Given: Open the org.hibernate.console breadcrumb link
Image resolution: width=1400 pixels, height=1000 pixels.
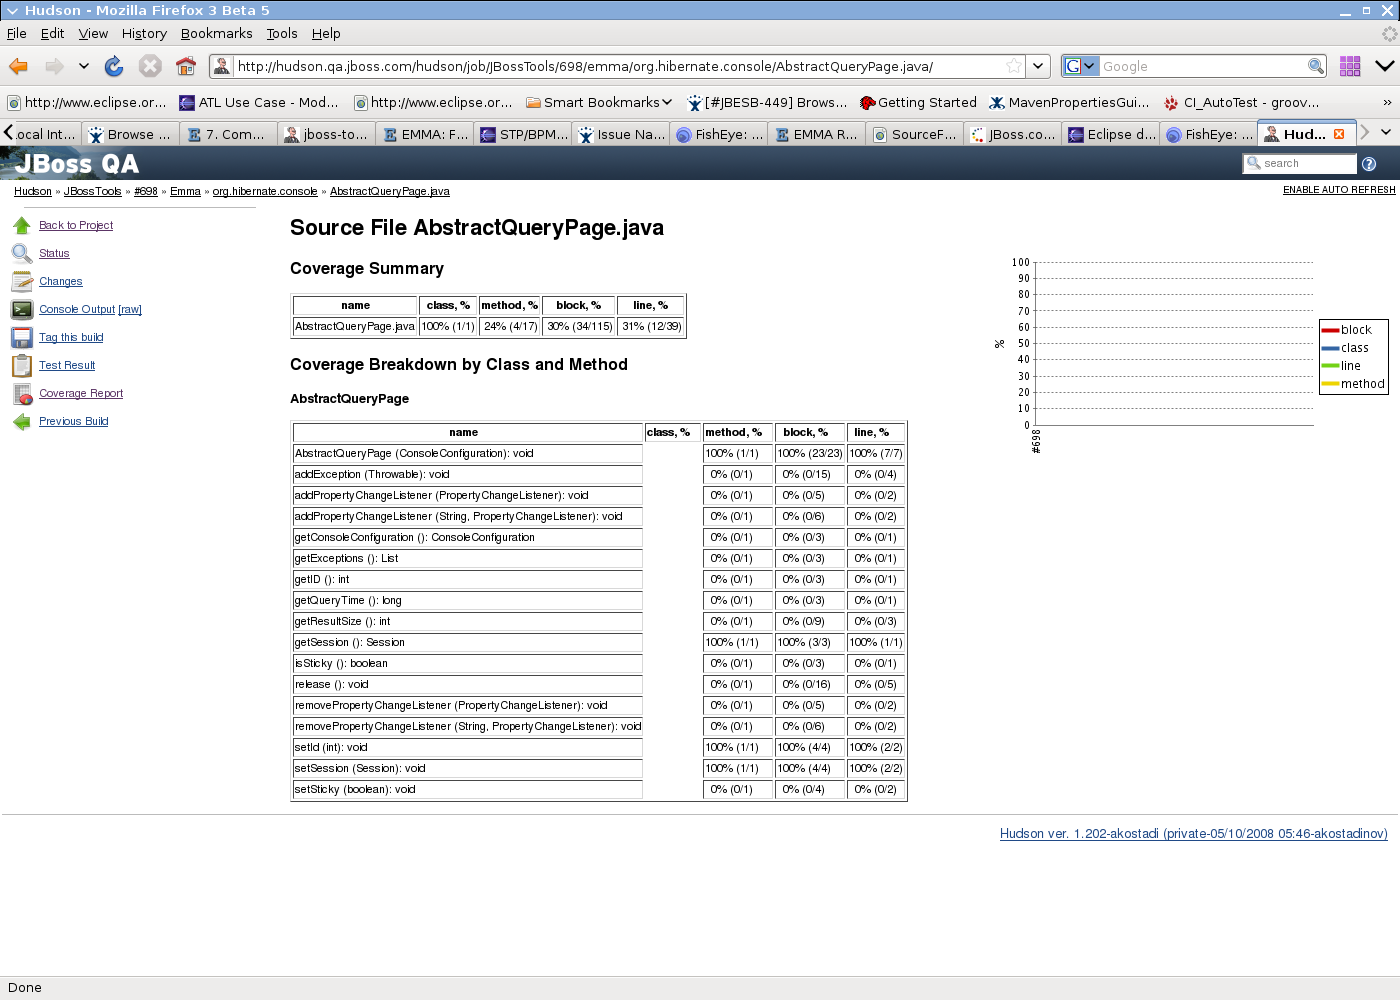Looking at the screenshot, I should pos(265,191).
